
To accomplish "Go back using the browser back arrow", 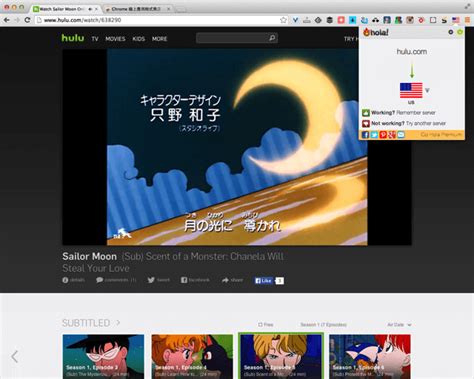I will [x=7, y=20].
